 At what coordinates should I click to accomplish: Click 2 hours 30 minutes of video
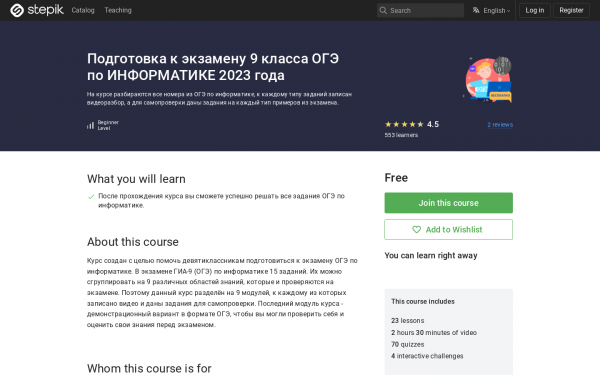(x=434, y=333)
